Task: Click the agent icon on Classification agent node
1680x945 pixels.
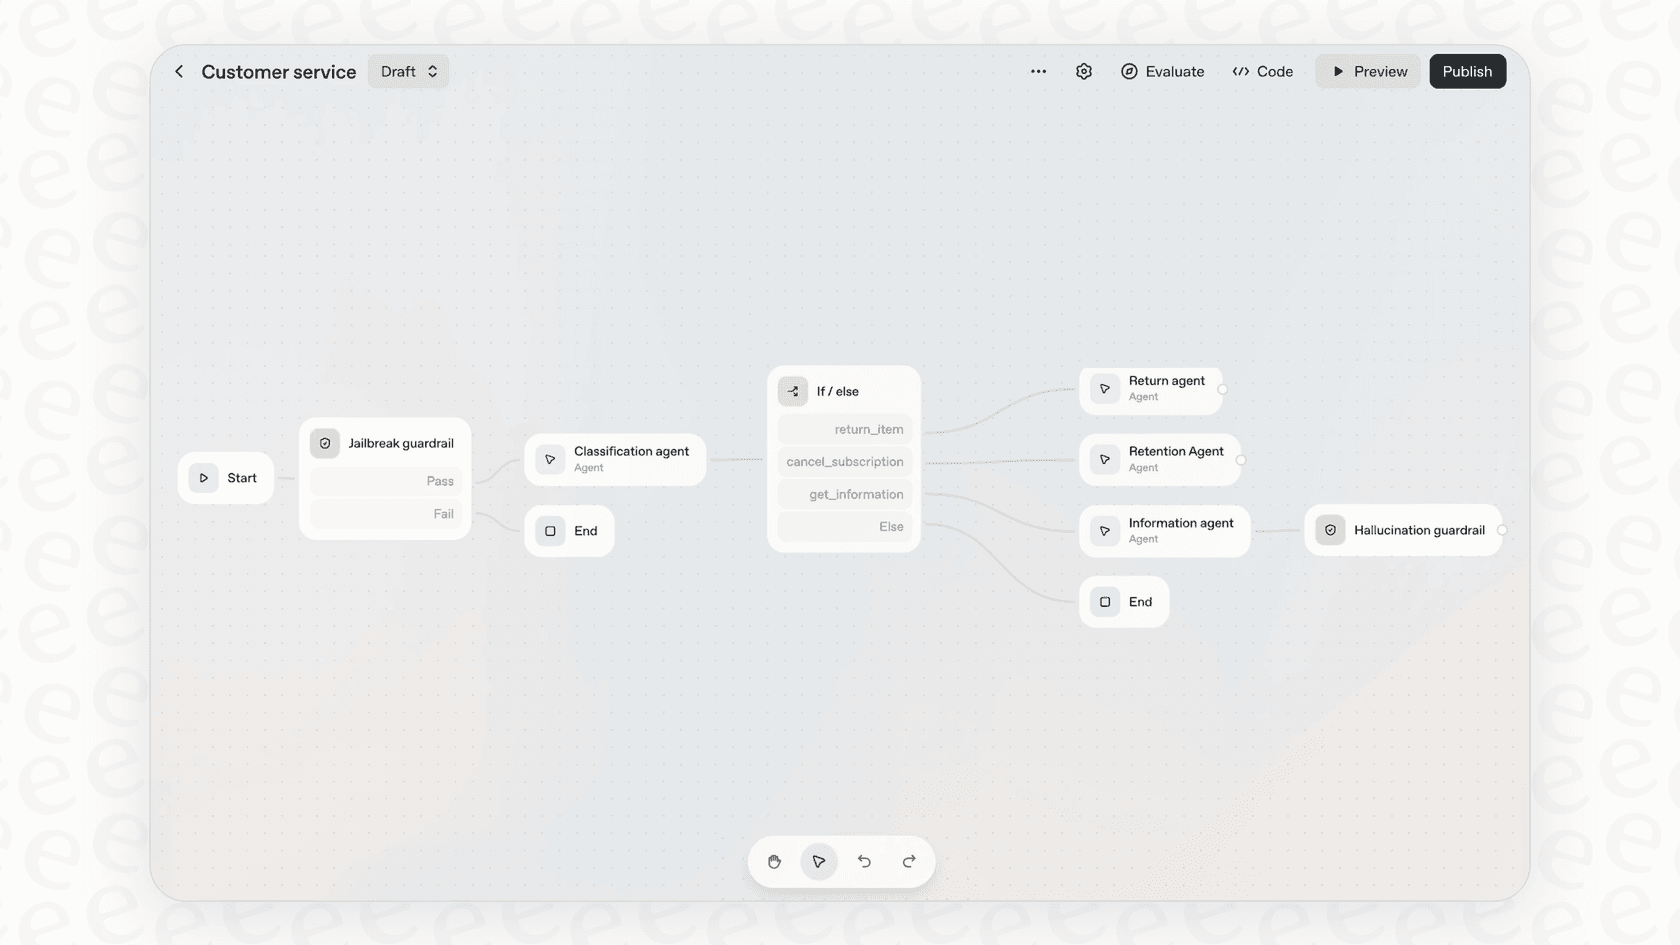Action: (x=550, y=459)
